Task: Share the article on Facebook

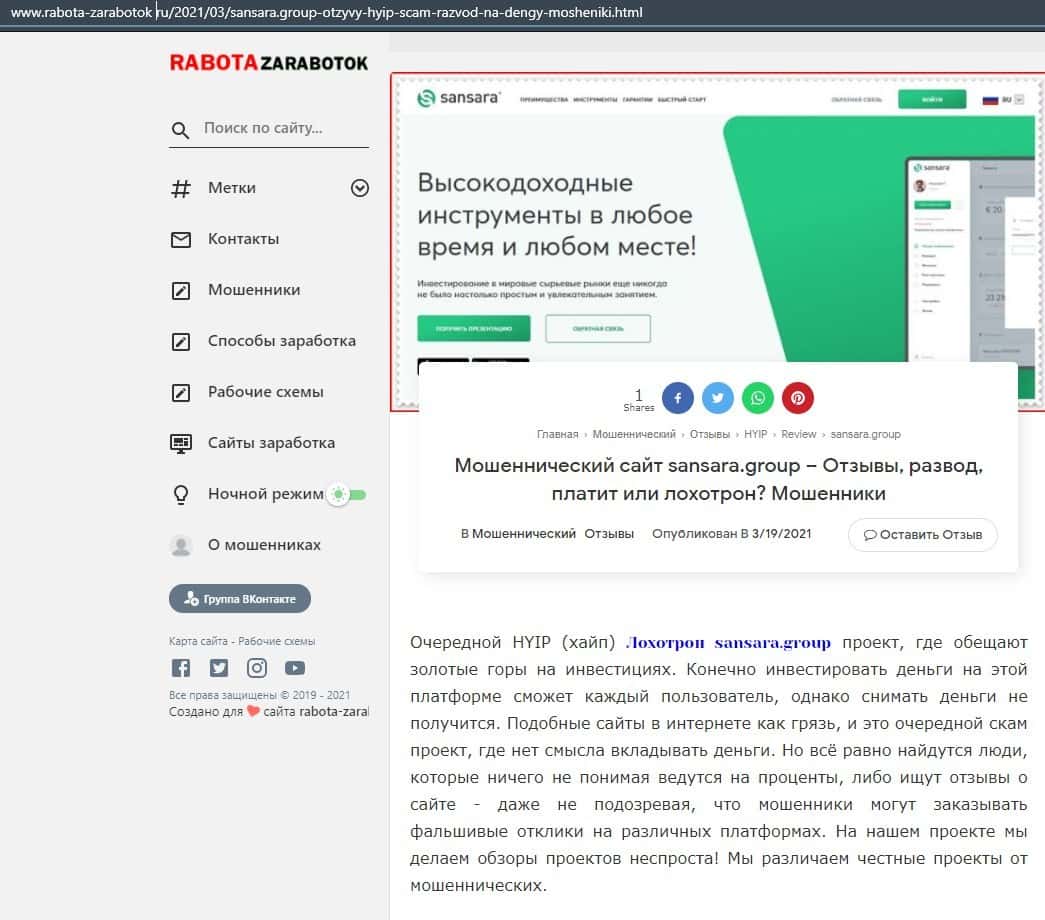Action: coord(677,398)
